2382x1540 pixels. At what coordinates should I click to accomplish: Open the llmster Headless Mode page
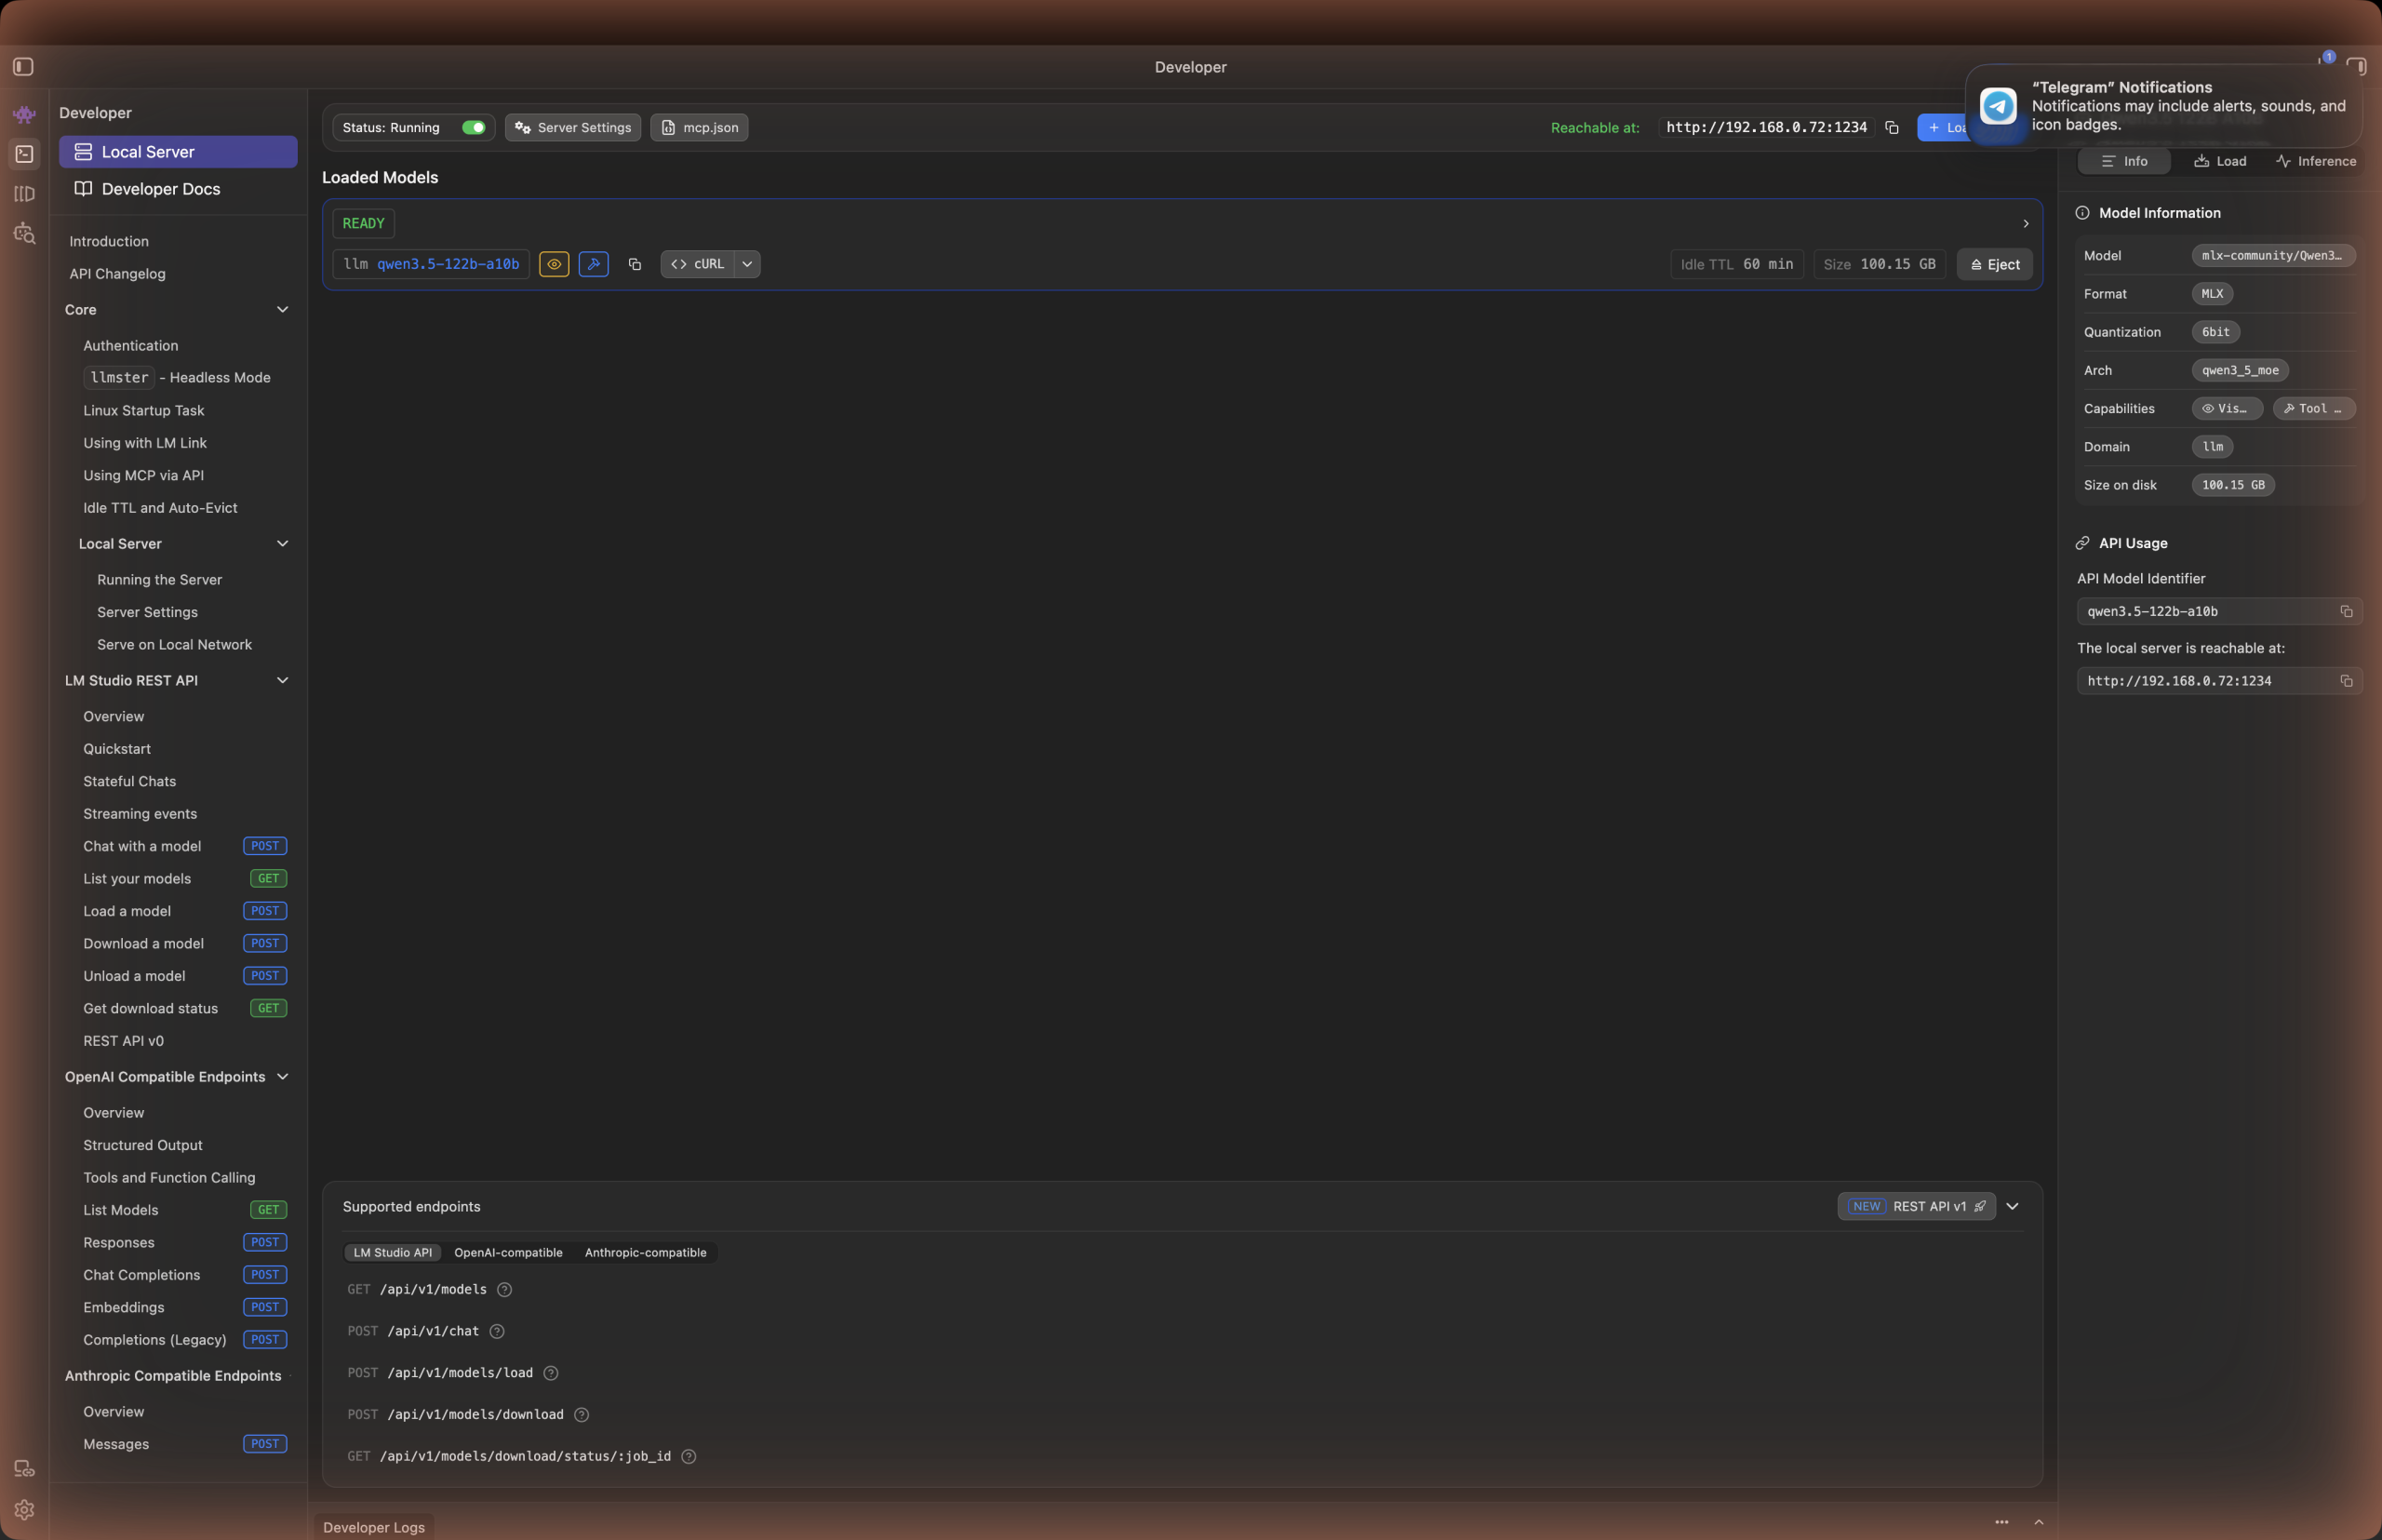[177, 378]
